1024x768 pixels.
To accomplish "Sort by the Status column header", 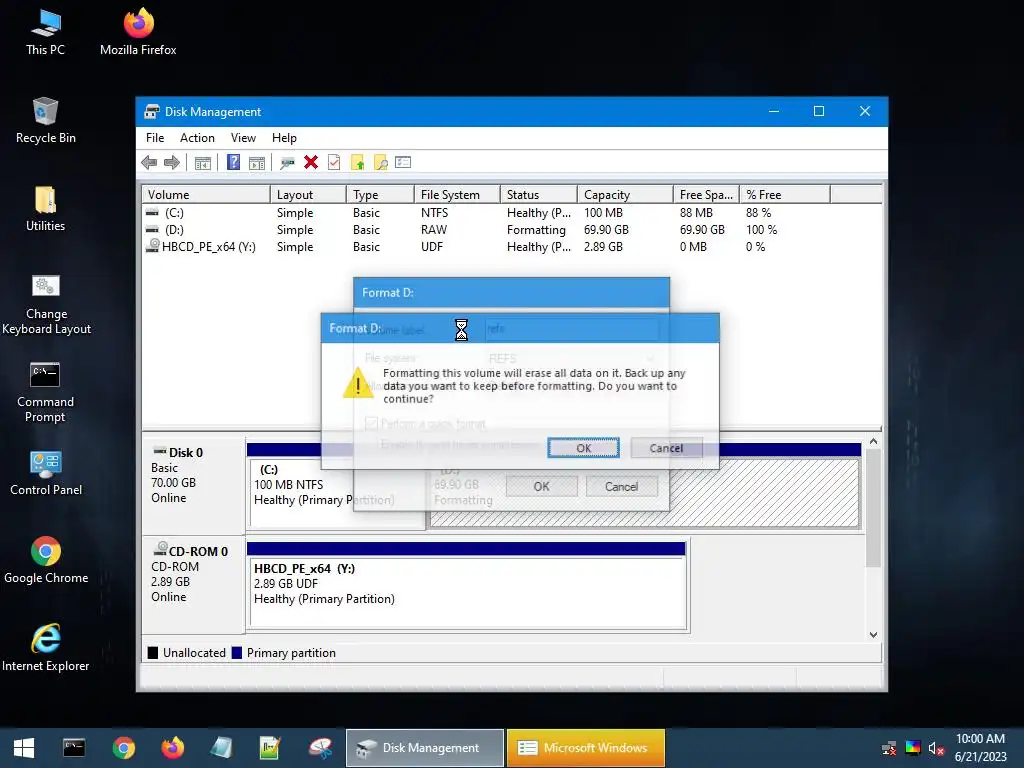I will tap(539, 195).
